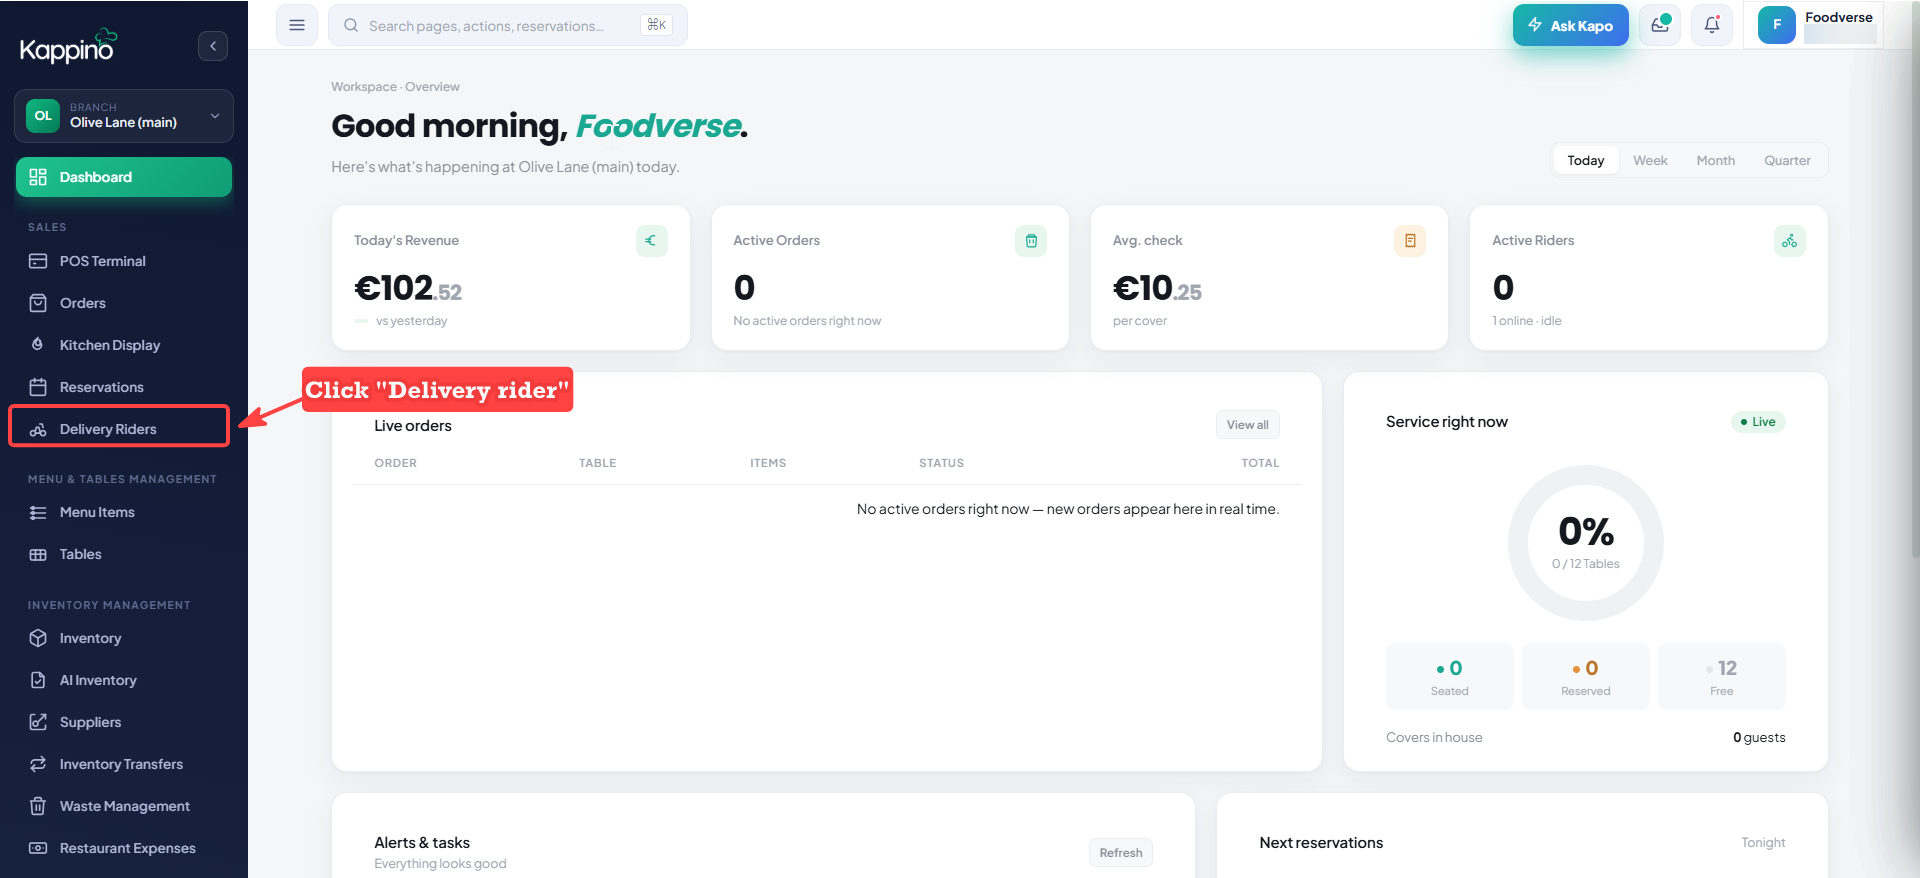Image resolution: width=1920 pixels, height=878 pixels.
Task: Go to Waste Management
Action: tap(124, 806)
